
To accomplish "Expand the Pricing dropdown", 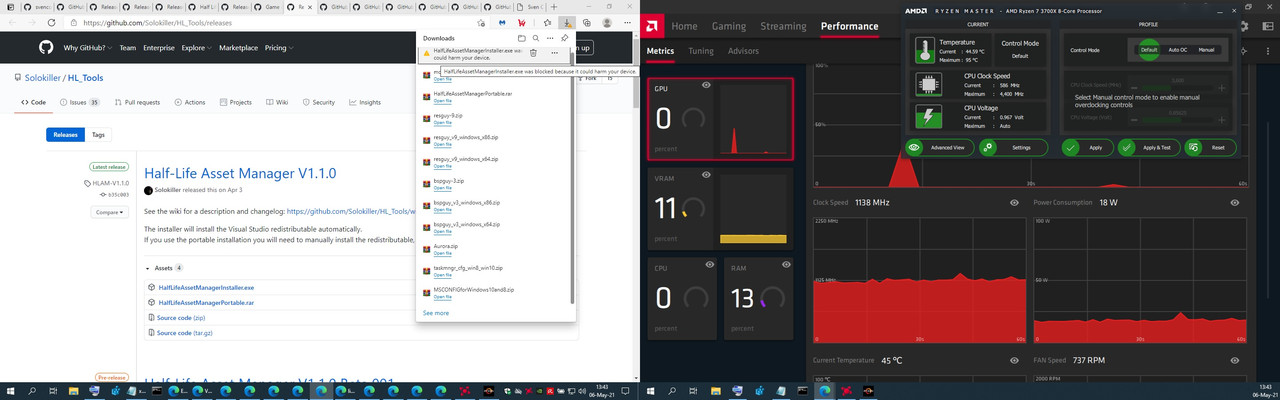I will coord(278,47).
